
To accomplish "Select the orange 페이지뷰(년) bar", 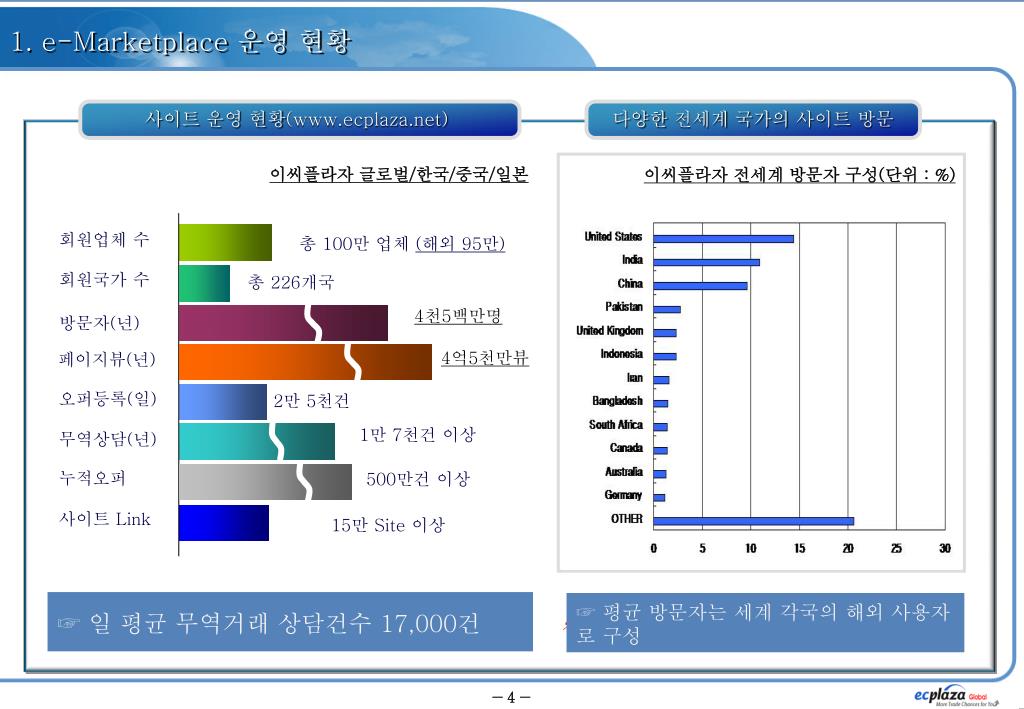I will pyautogui.click(x=306, y=362).
